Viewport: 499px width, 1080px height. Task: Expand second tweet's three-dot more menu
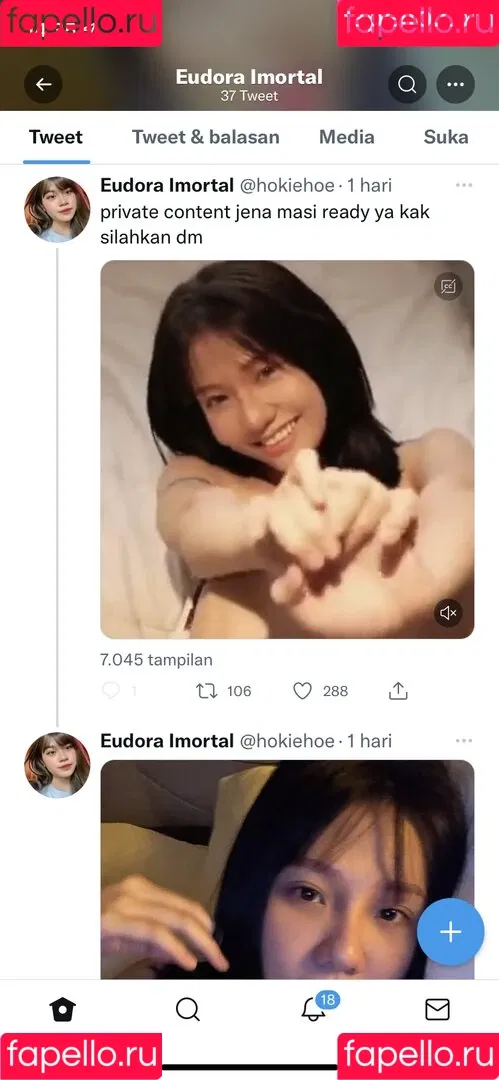coord(464,741)
